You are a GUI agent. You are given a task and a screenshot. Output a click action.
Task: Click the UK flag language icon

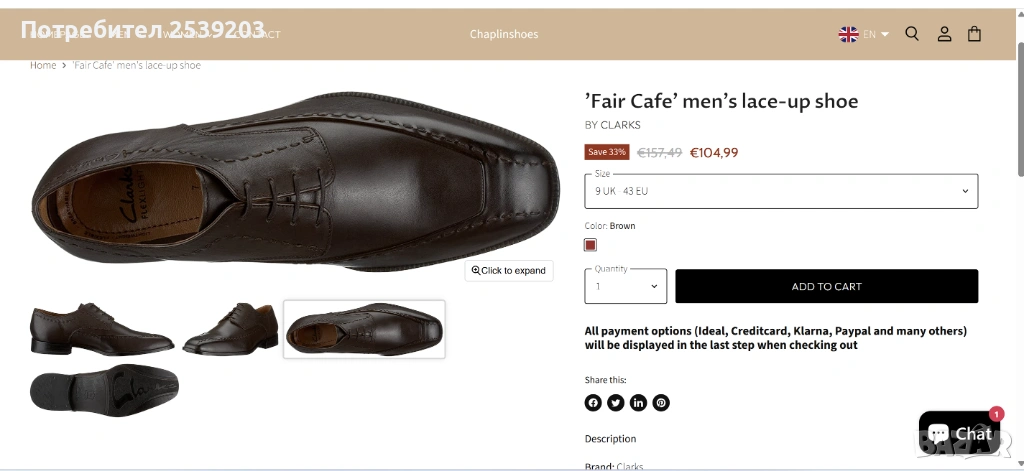click(848, 34)
